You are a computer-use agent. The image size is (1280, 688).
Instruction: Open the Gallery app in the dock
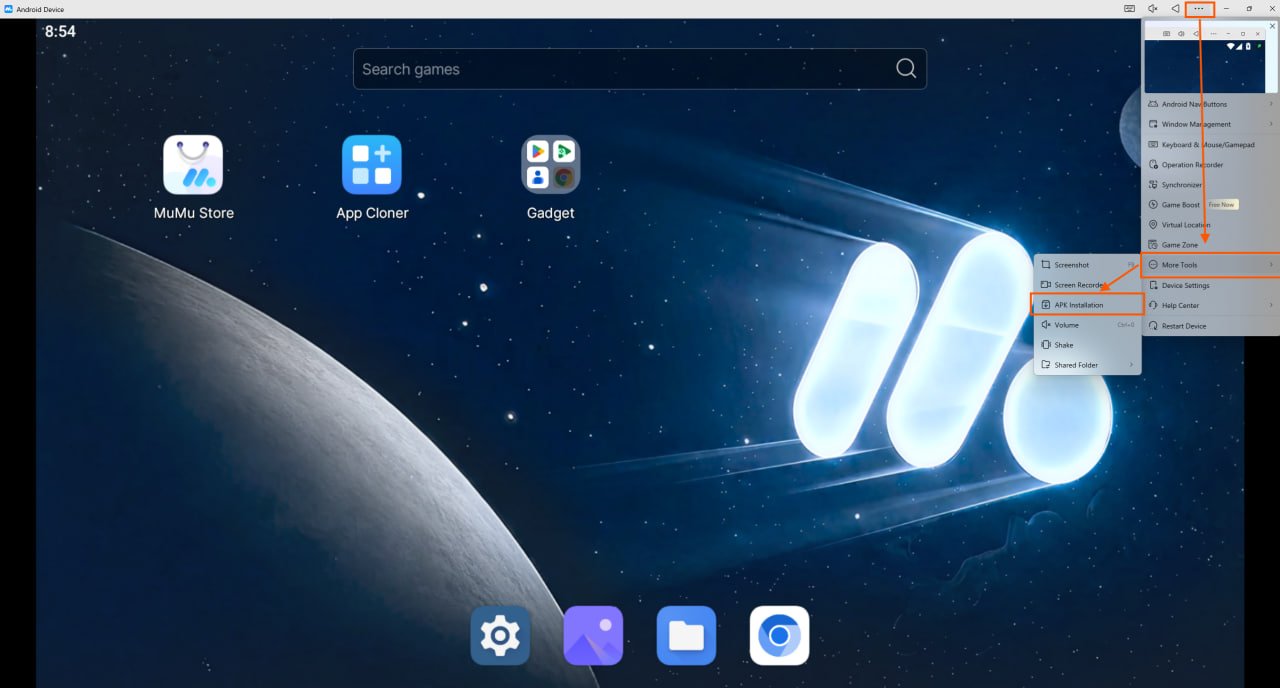tap(593, 635)
